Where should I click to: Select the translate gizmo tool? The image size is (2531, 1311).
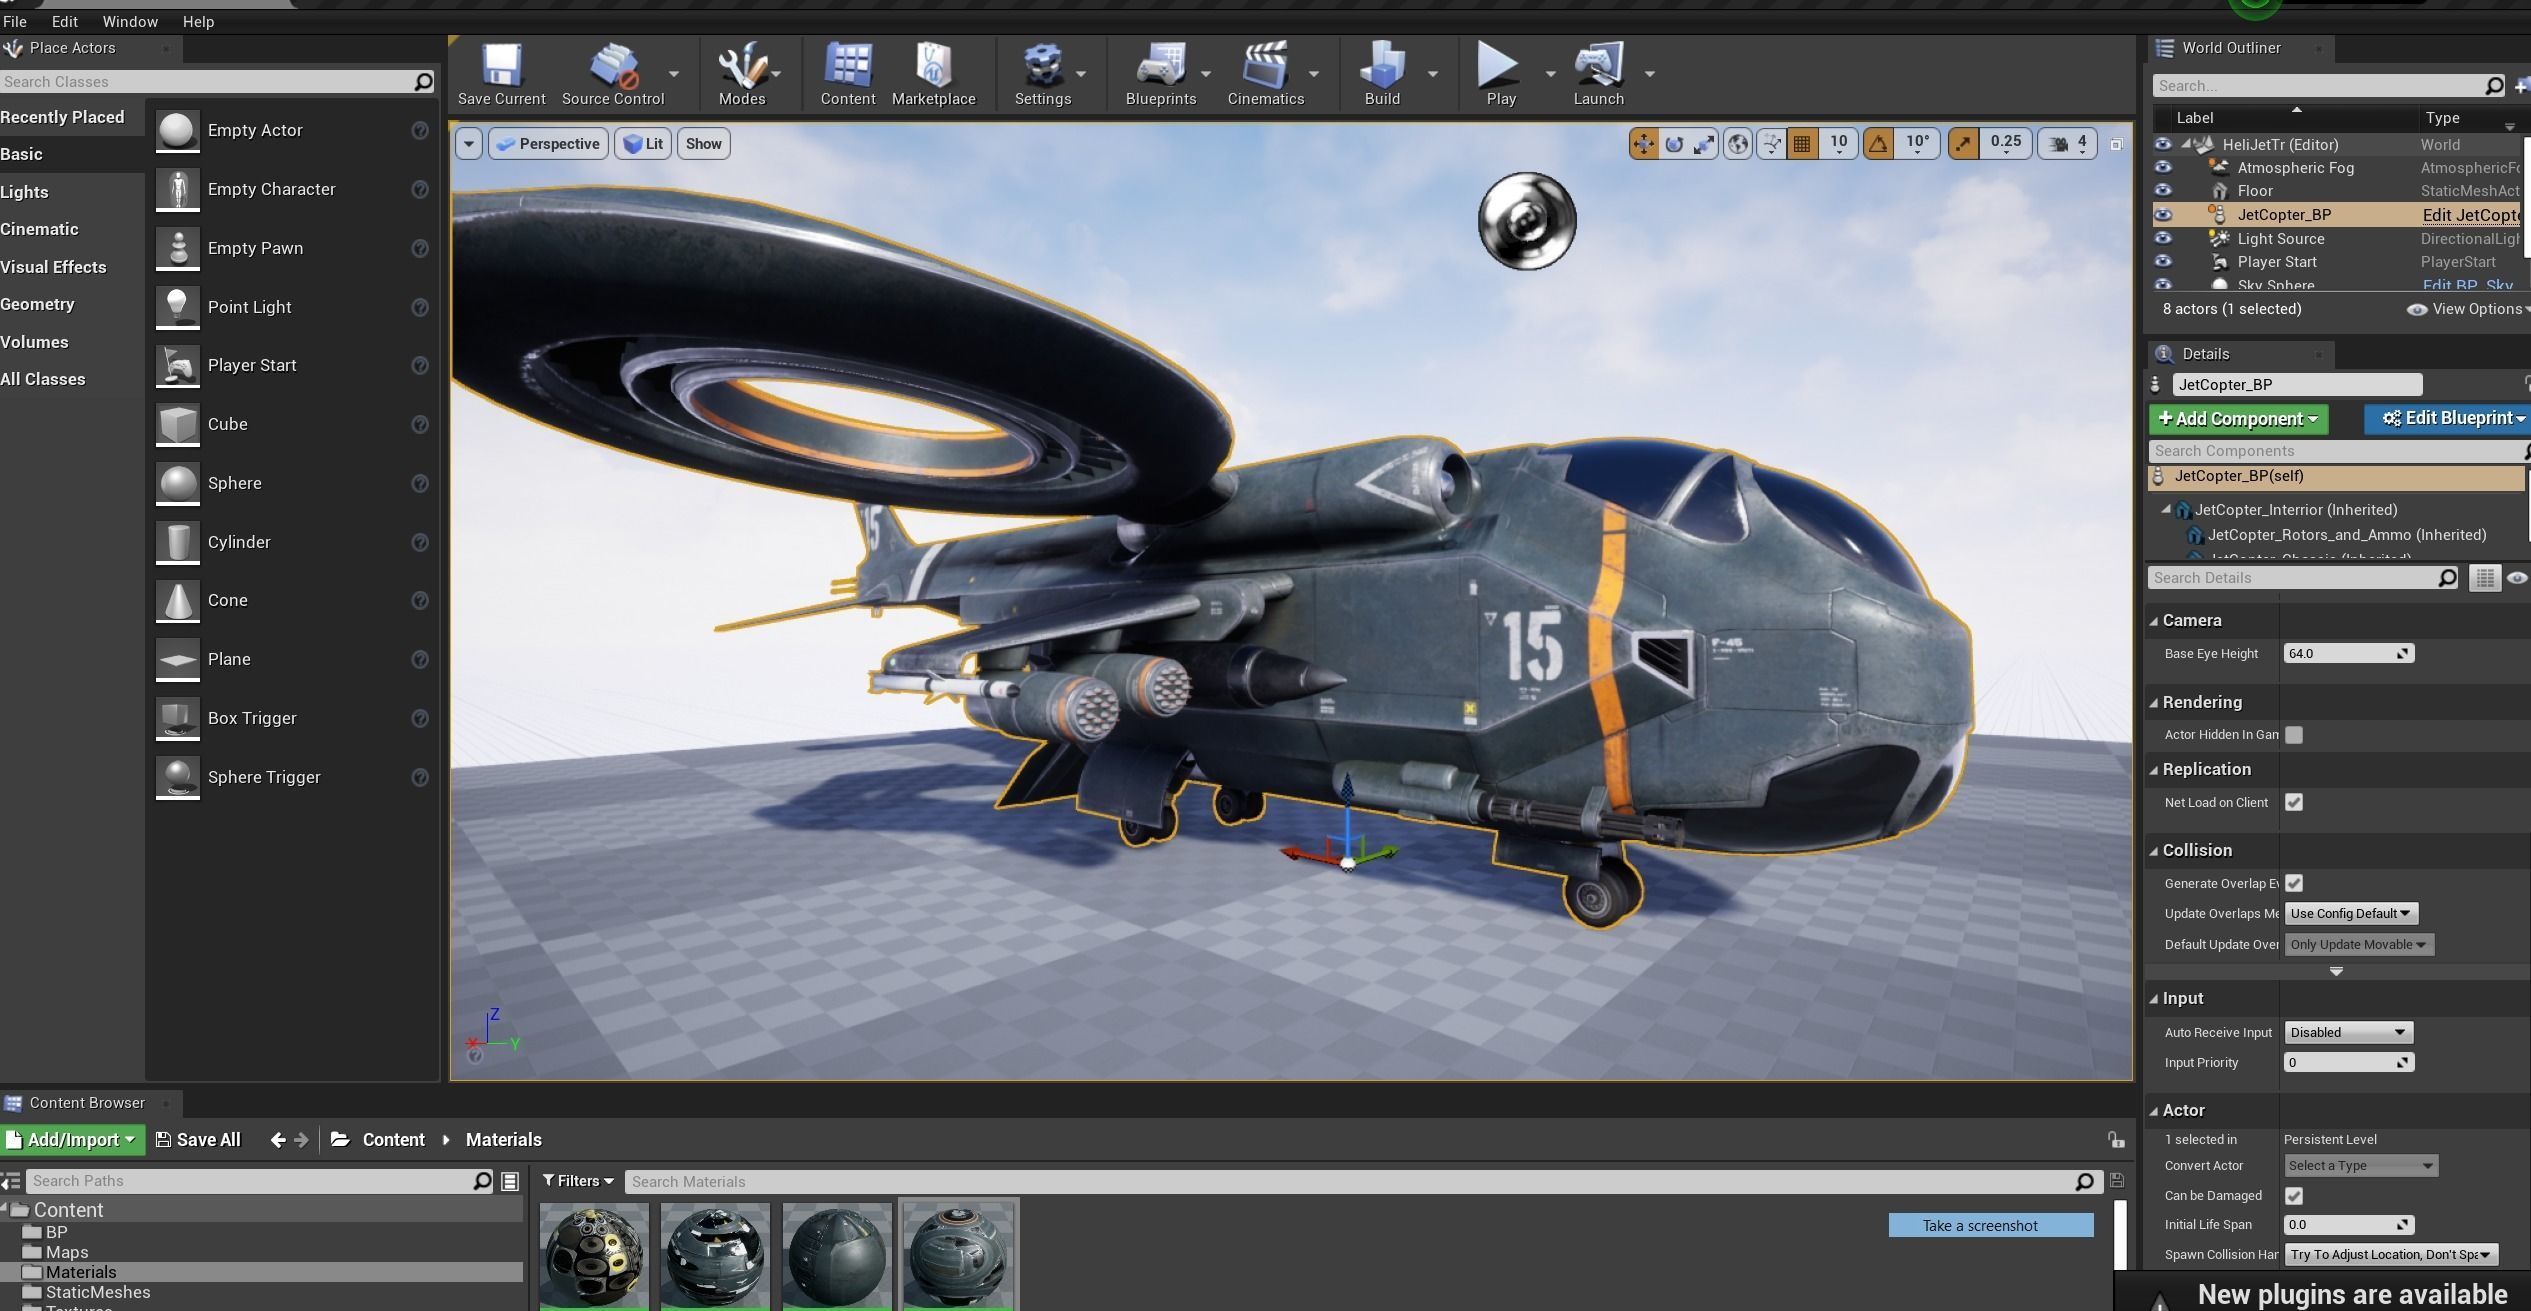[x=1643, y=144]
